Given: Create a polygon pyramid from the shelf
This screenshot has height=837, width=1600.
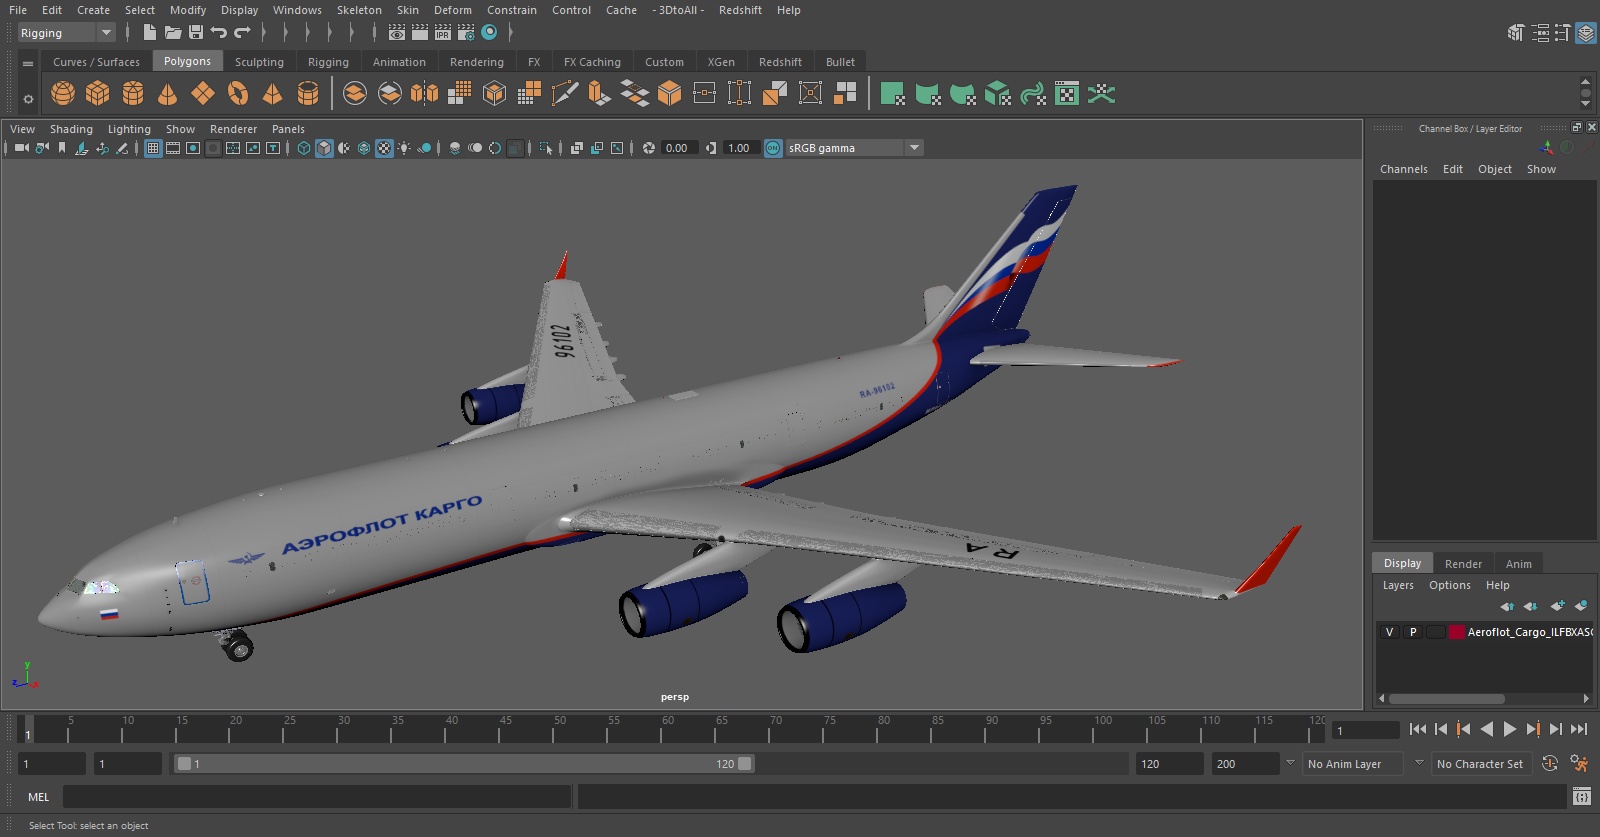Looking at the screenshot, I should [272, 94].
